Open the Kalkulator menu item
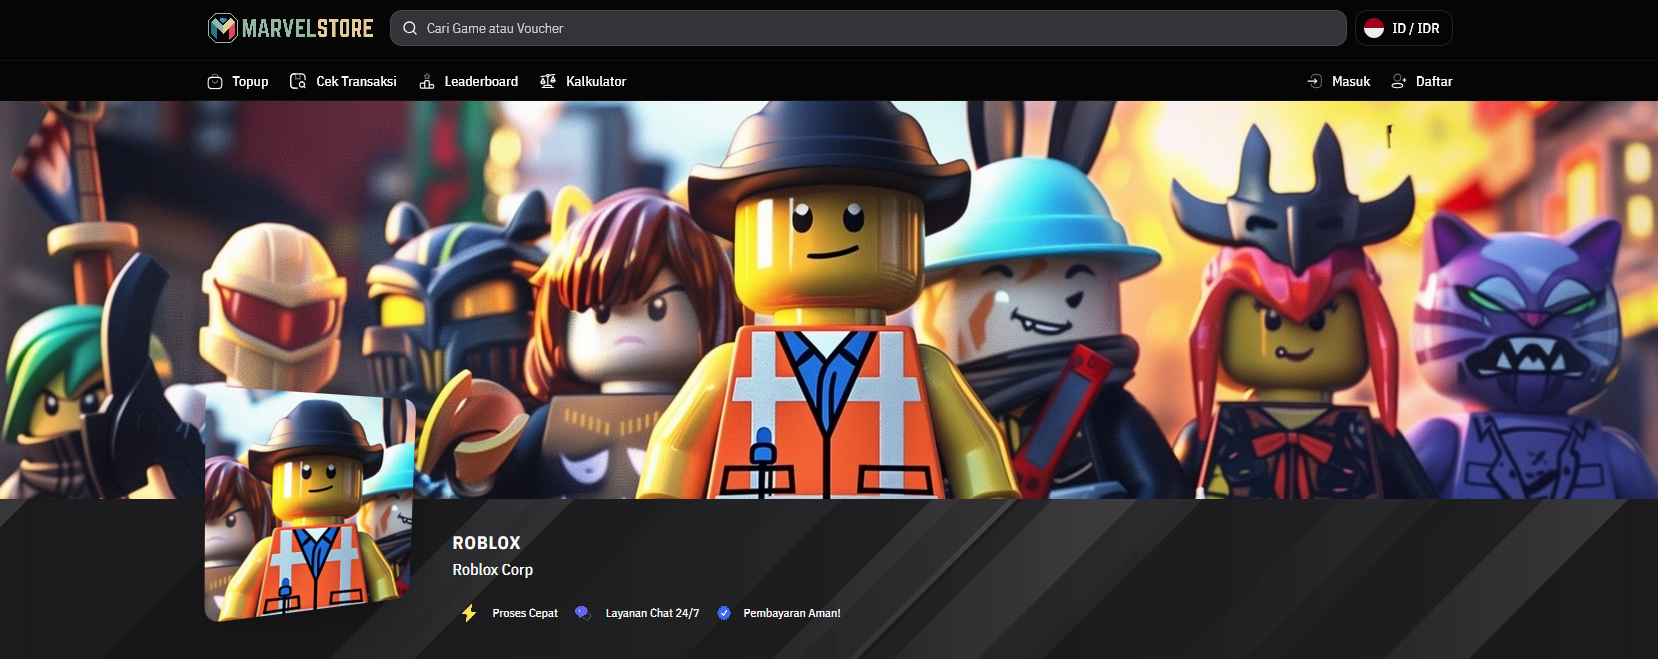This screenshot has width=1658, height=659. (x=583, y=81)
